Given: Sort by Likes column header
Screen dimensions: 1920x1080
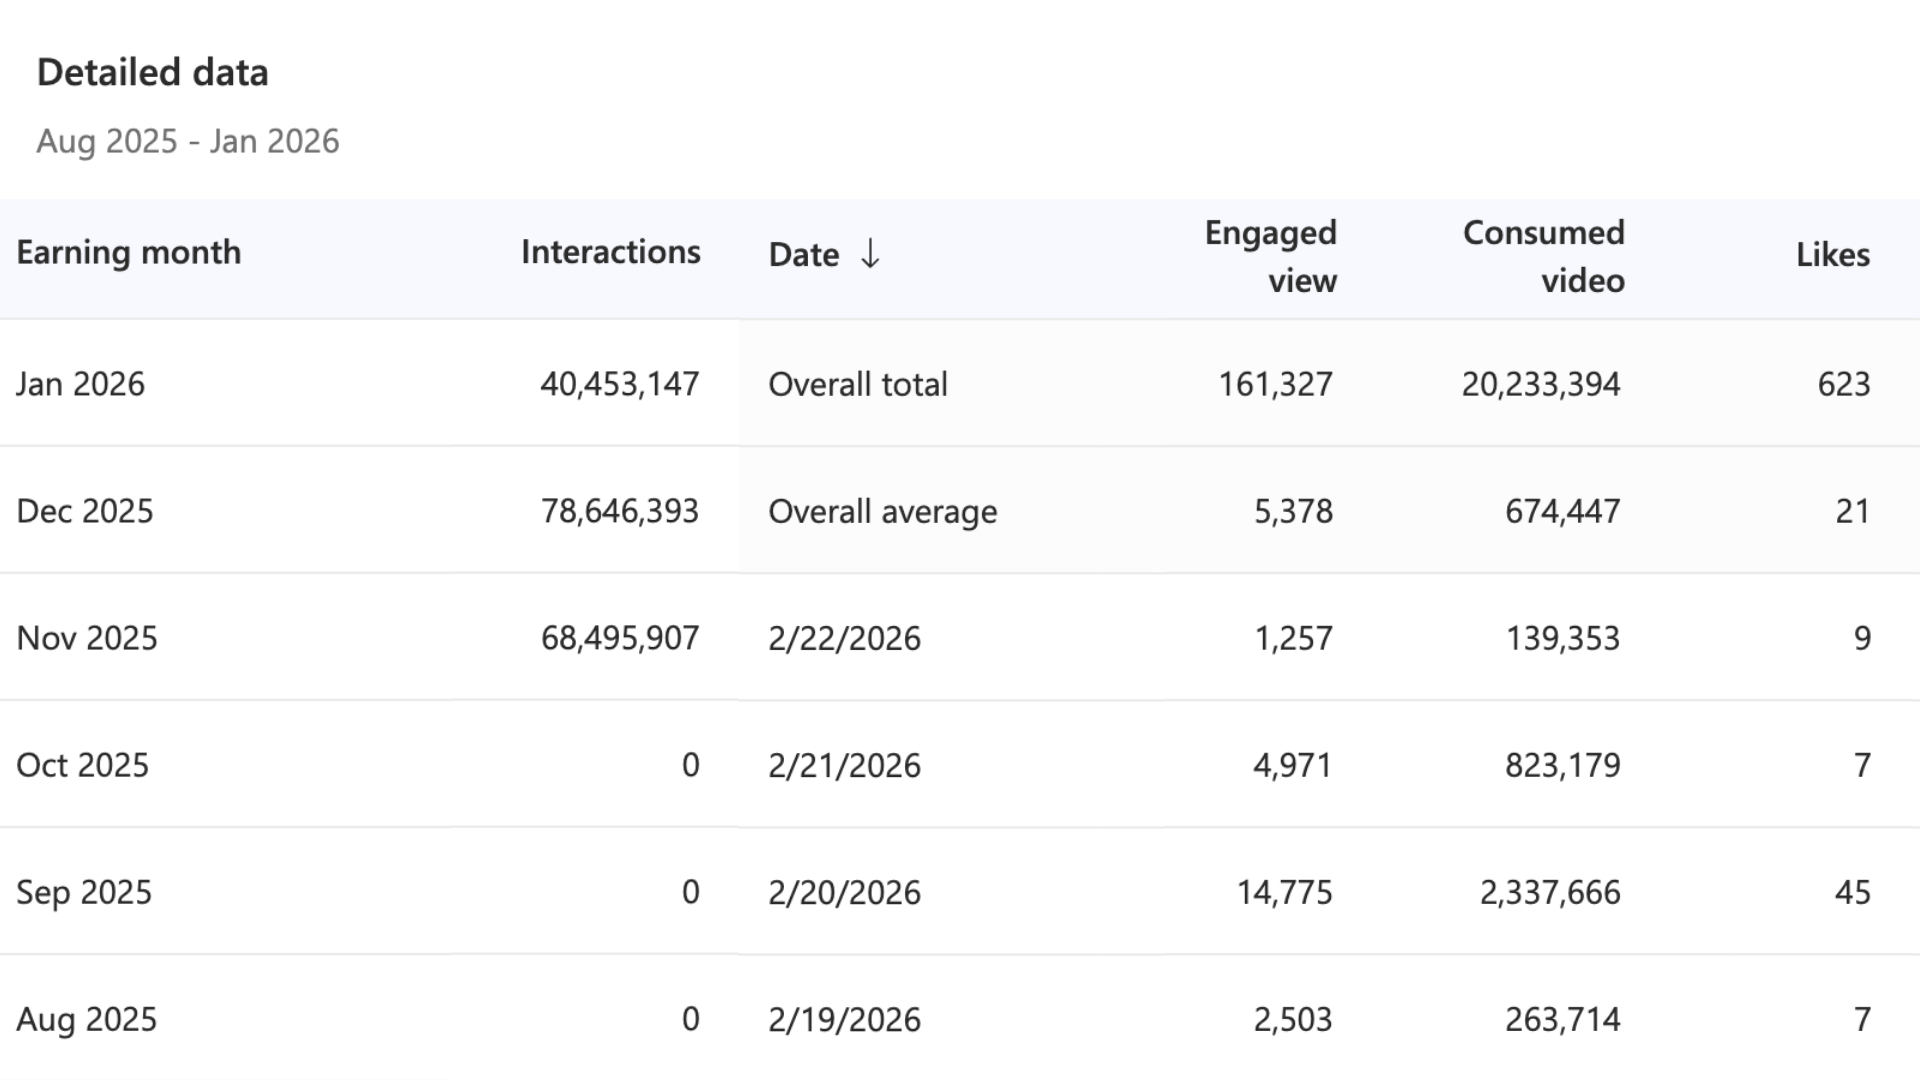Looking at the screenshot, I should pyautogui.click(x=1832, y=255).
